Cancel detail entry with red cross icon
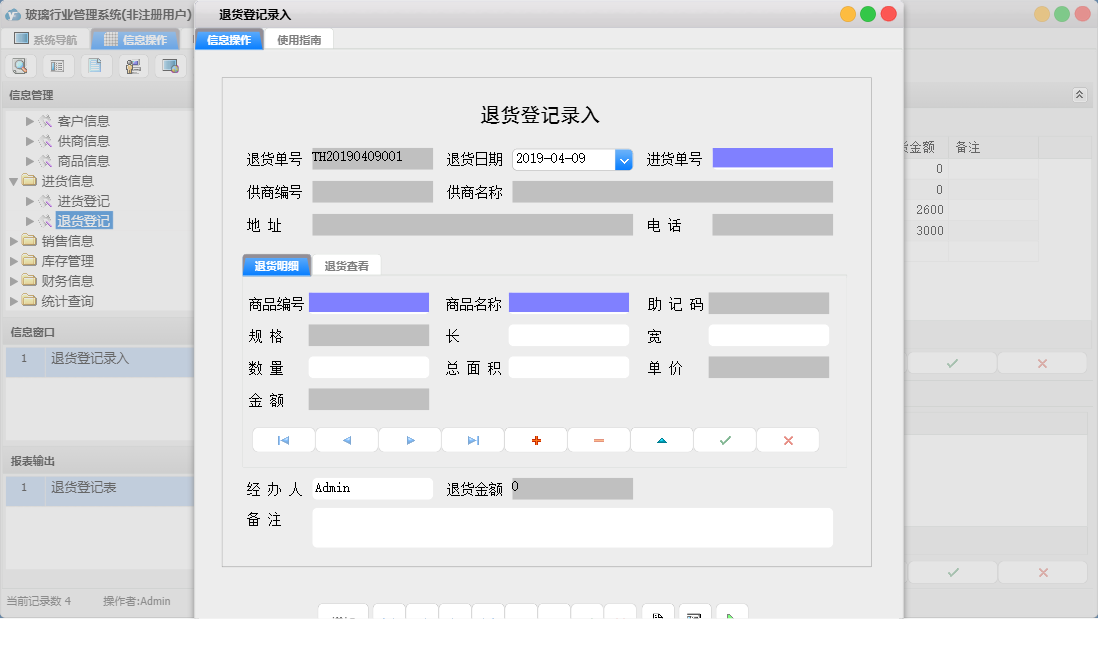This screenshot has height=645, width=1098. click(787, 439)
